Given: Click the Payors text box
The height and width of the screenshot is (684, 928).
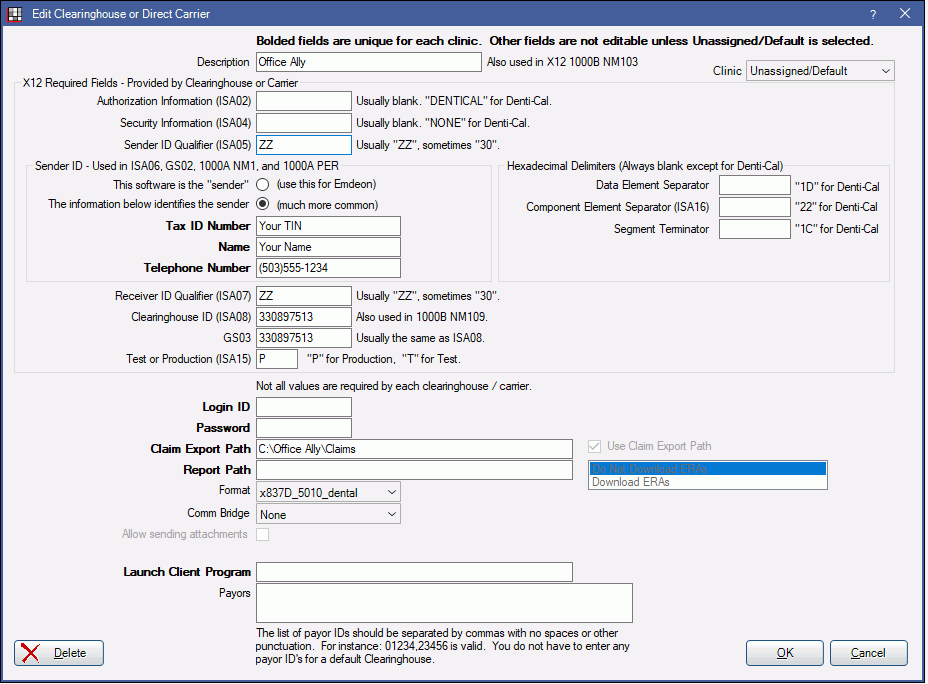Looking at the screenshot, I should pyautogui.click(x=444, y=603).
